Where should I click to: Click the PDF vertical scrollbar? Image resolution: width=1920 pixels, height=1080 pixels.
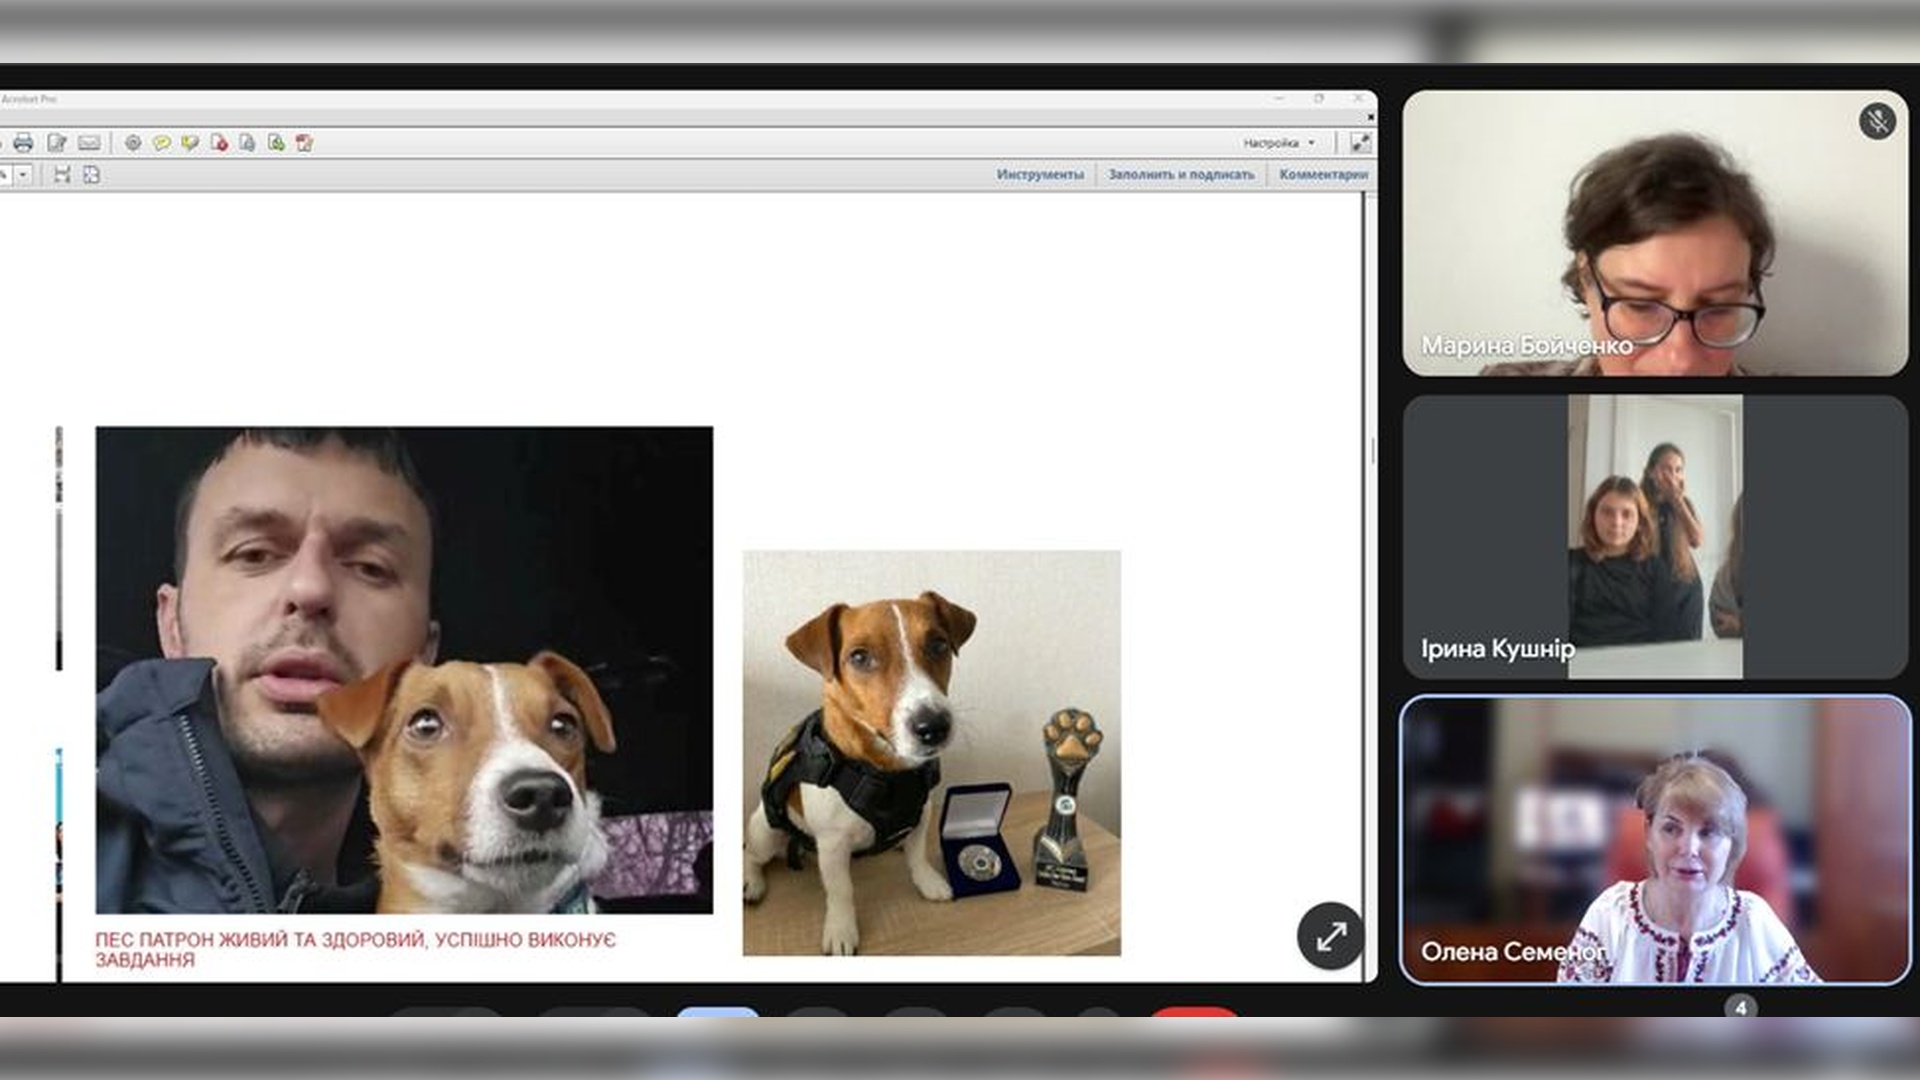[1371, 450]
